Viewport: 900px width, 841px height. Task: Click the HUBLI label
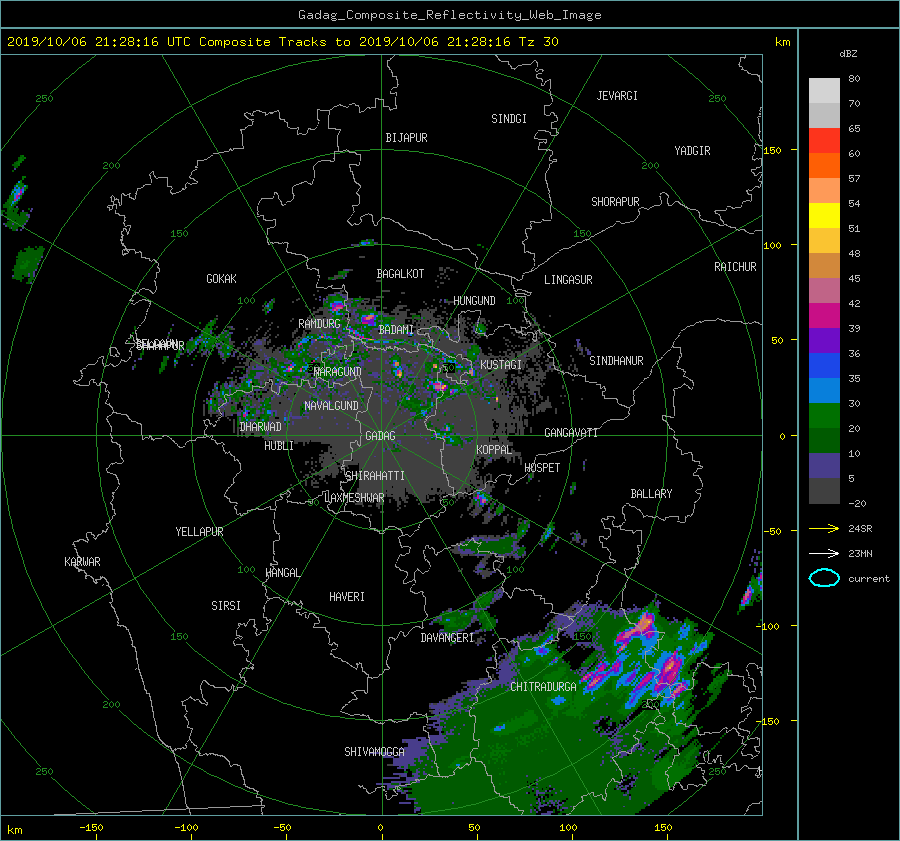tap(279, 446)
